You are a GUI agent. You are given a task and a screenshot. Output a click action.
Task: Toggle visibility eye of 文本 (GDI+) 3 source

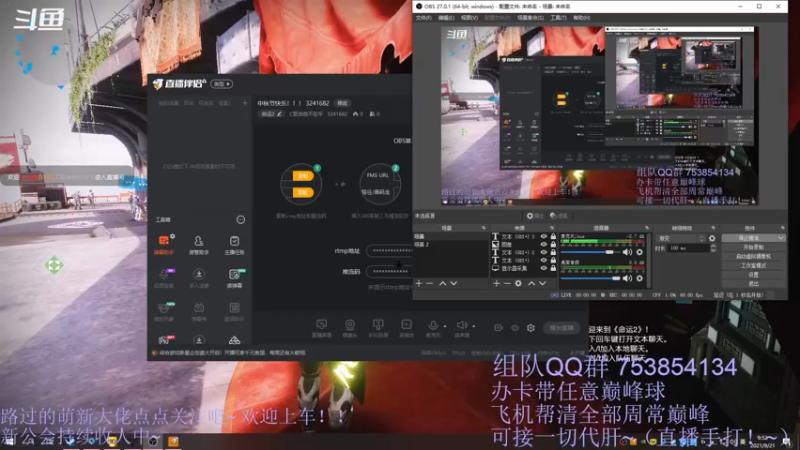pos(544,237)
